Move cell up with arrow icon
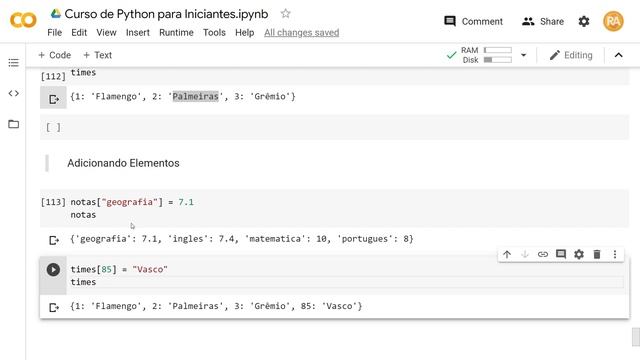The width and height of the screenshot is (640, 360). (x=507, y=254)
